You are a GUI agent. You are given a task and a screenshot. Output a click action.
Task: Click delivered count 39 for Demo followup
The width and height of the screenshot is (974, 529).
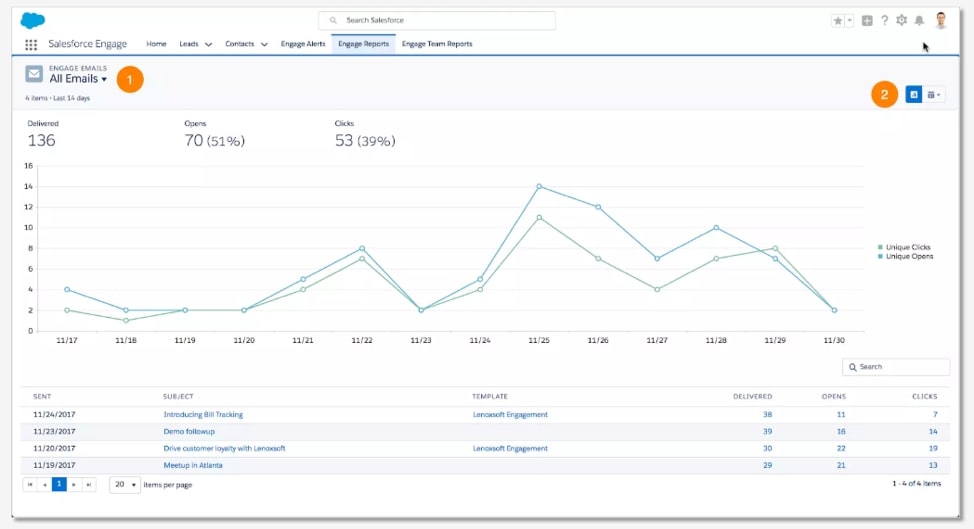point(767,432)
